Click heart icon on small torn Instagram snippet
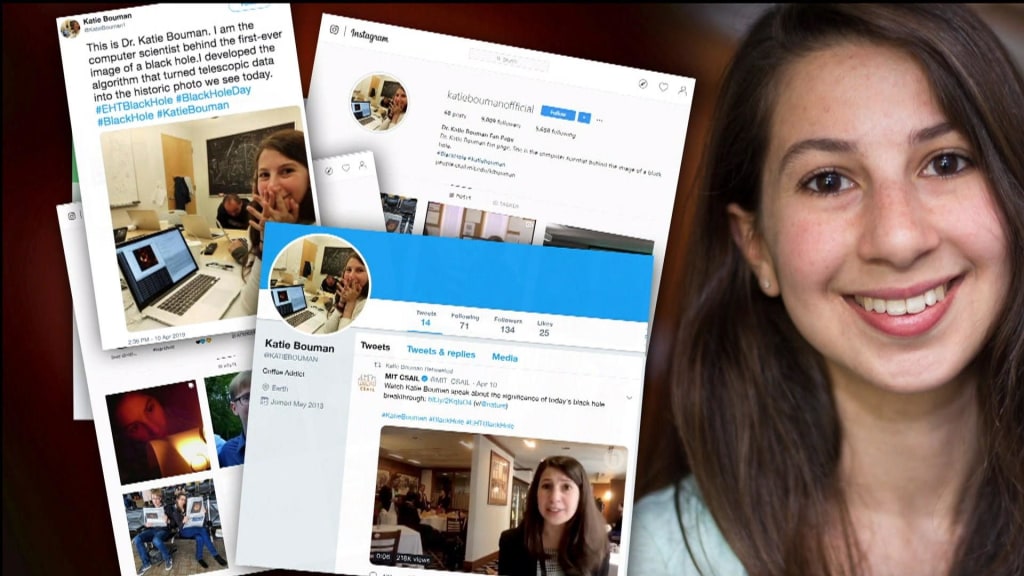Image resolution: width=1024 pixels, height=576 pixels. 345,168
